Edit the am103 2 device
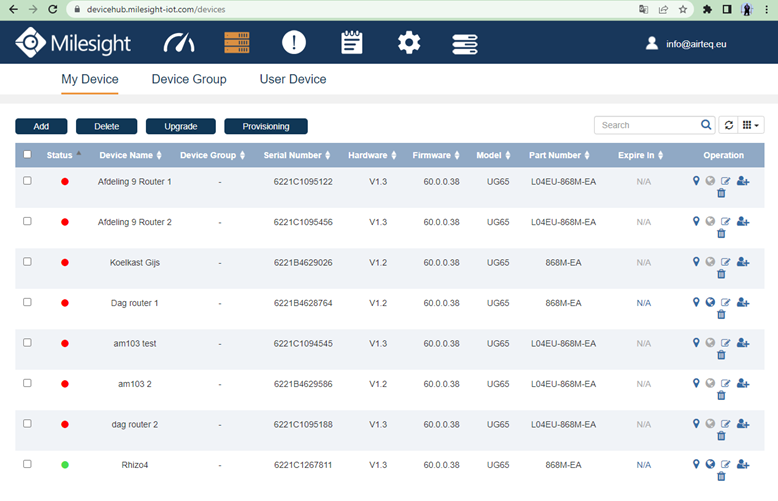 click(725, 383)
